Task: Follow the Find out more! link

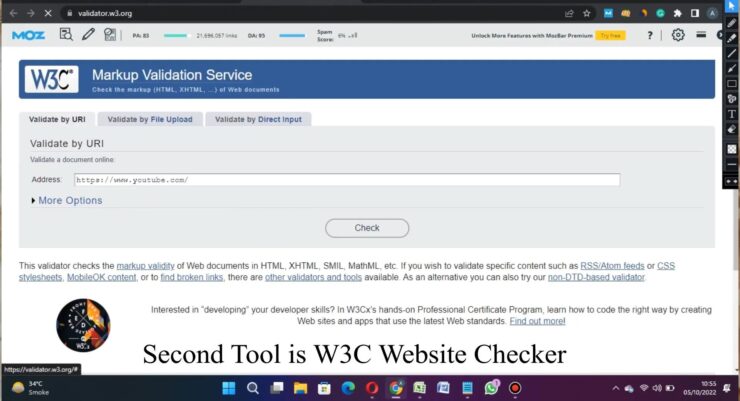Action: (x=538, y=321)
